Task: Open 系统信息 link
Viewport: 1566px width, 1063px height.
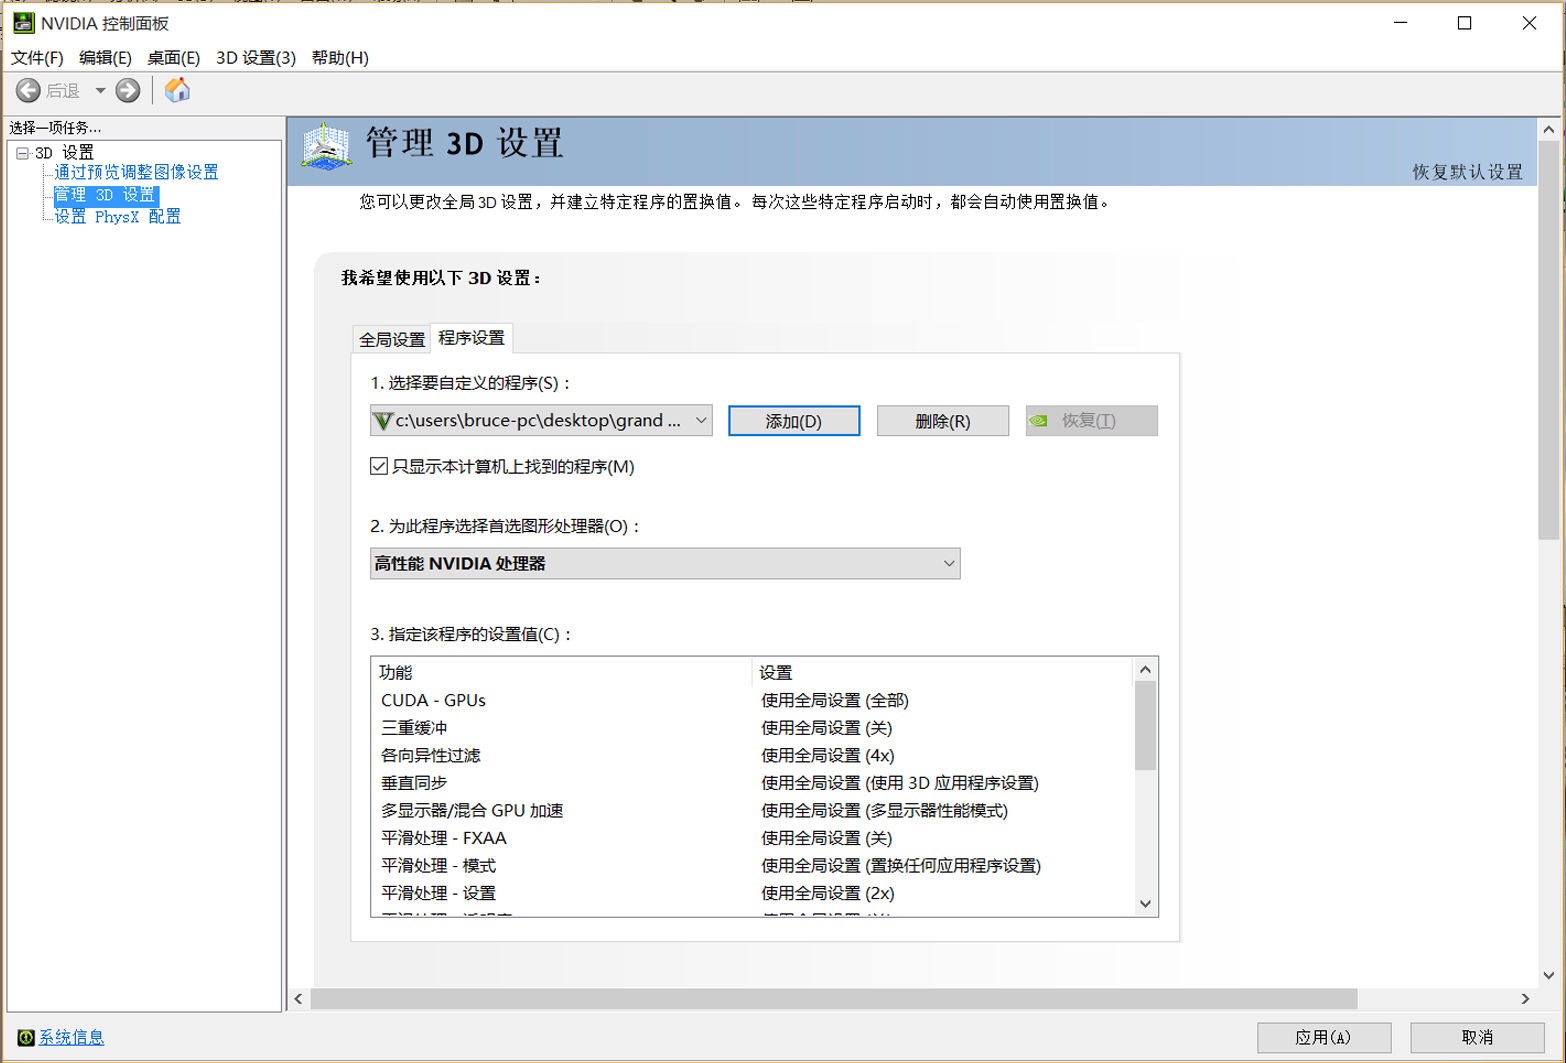Action: [71, 1037]
